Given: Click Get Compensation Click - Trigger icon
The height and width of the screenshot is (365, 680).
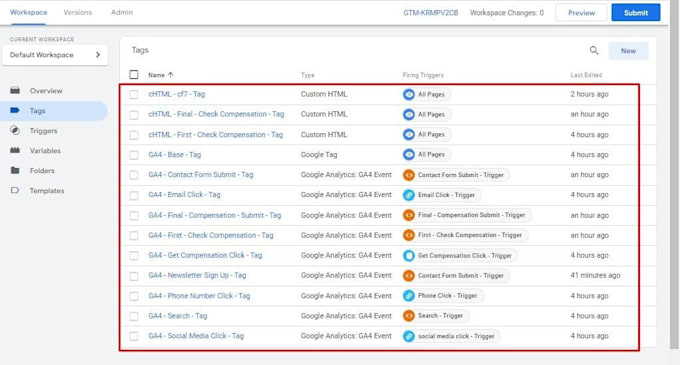Looking at the screenshot, I should [x=409, y=255].
